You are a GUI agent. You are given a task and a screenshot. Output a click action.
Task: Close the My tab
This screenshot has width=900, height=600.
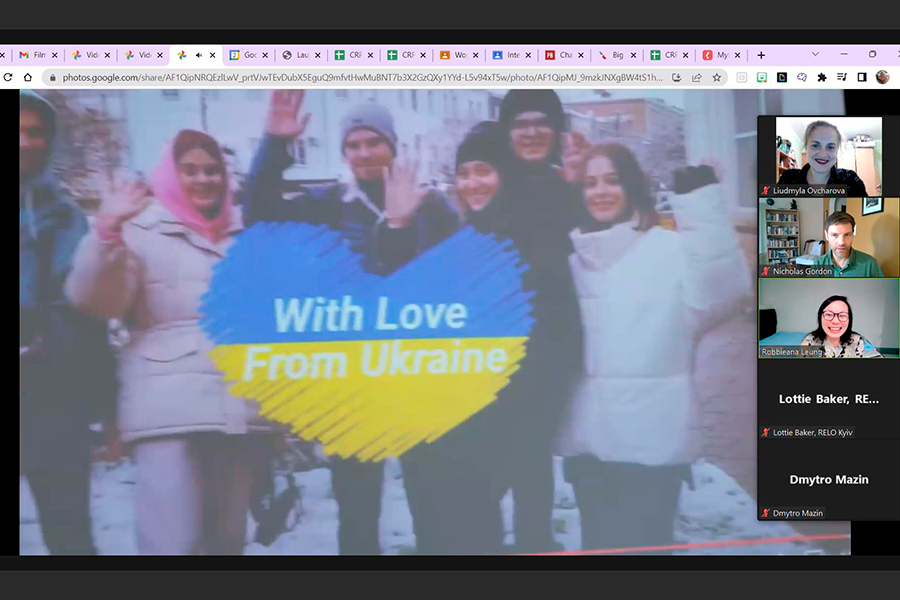(x=738, y=55)
